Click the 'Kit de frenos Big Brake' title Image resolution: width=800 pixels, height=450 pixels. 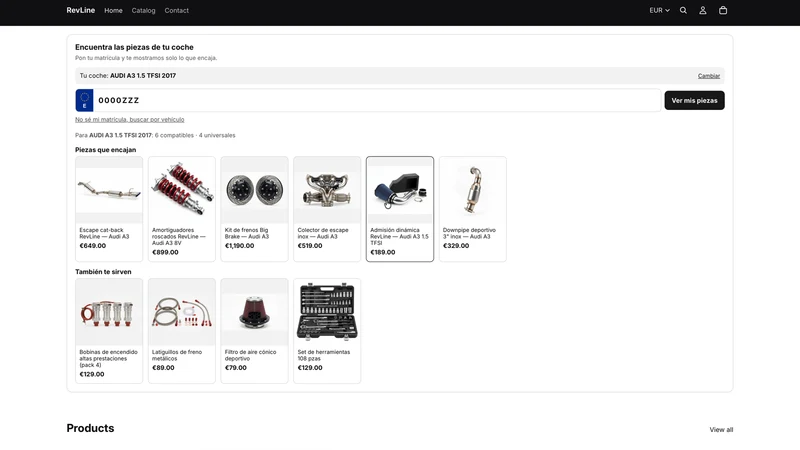tap(247, 233)
